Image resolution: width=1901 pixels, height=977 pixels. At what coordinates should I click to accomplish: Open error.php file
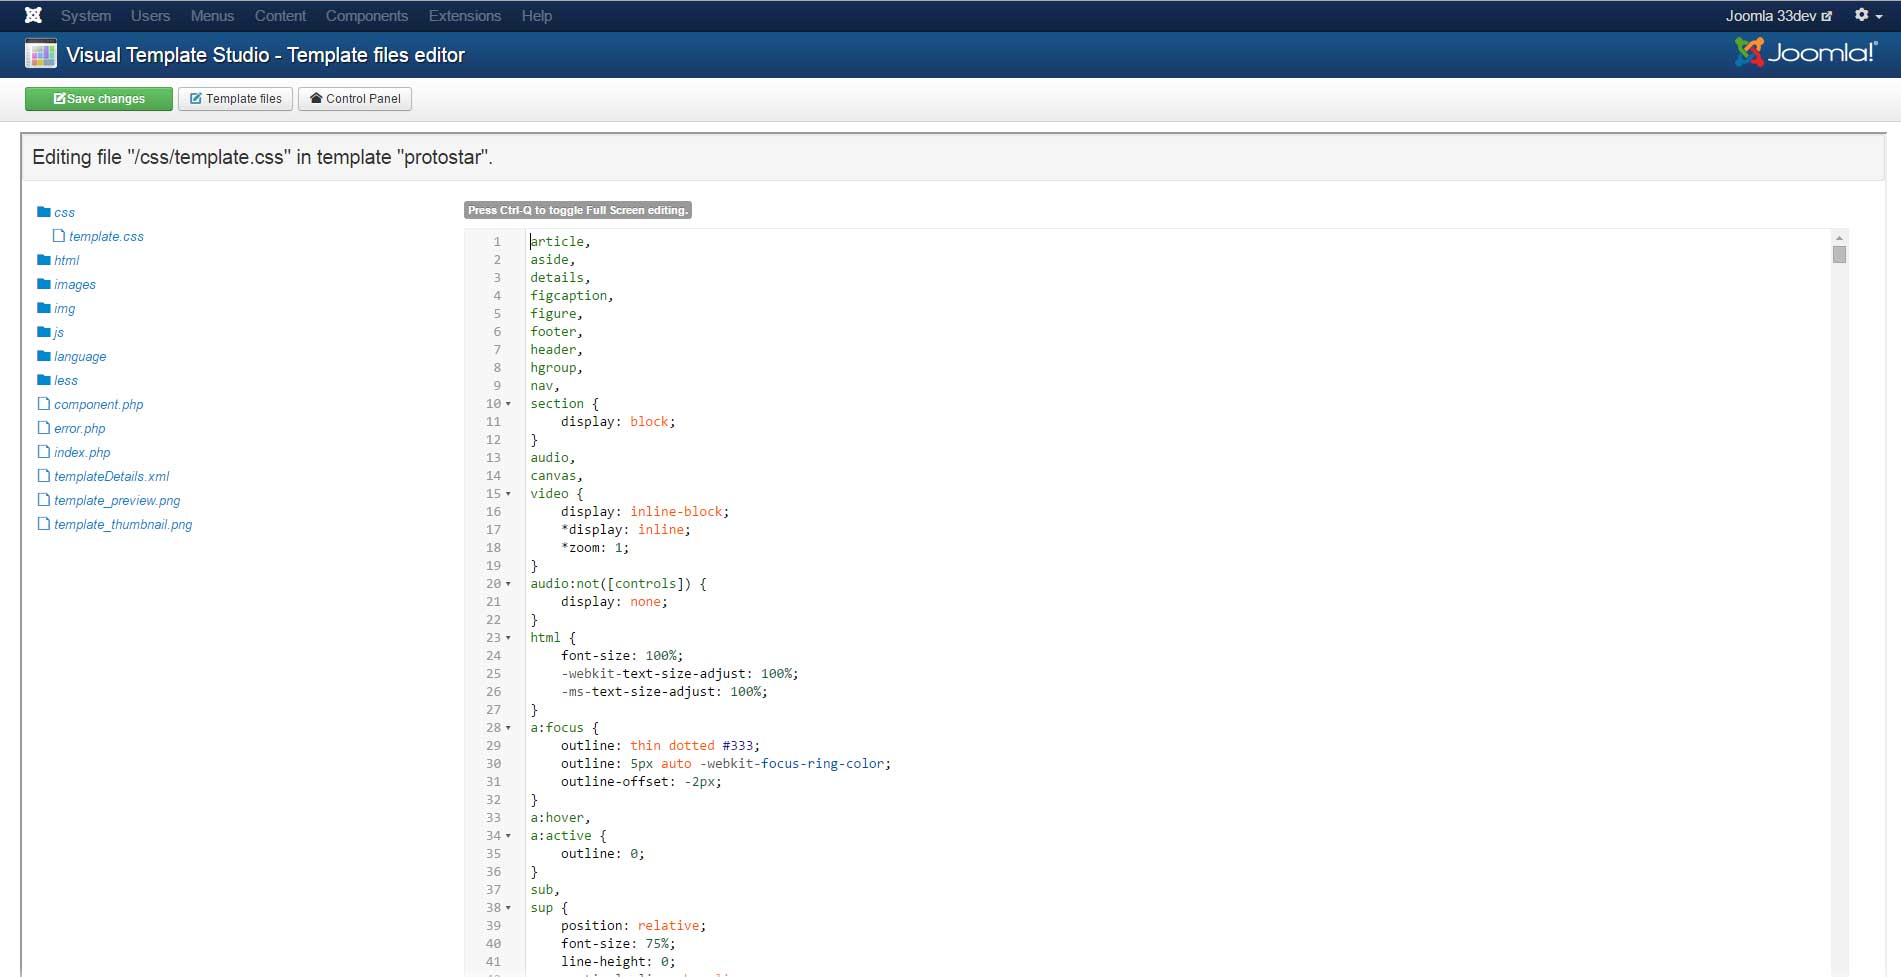point(80,429)
